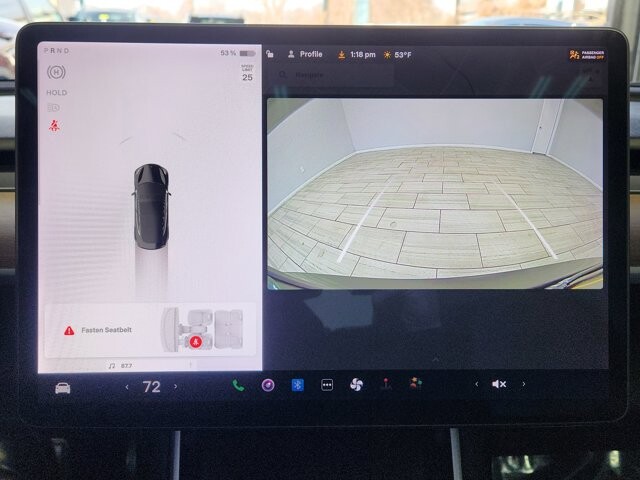Tap the Fasten Seatbelt alert card
Screen dimensions: 640x480
[x=150, y=330]
